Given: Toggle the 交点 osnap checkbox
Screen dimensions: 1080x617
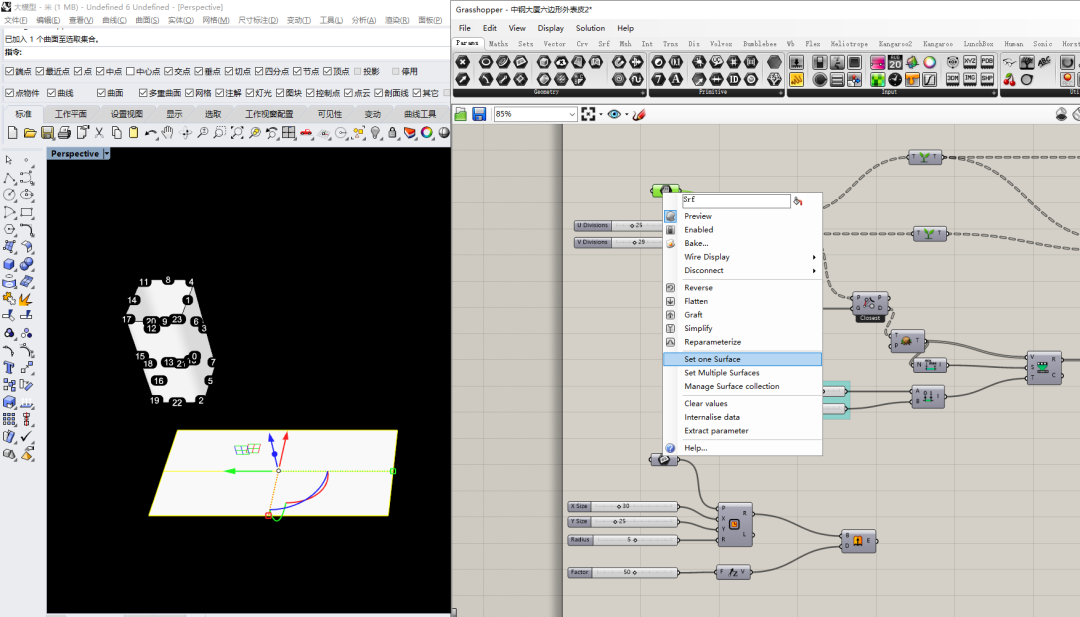Looking at the screenshot, I should click(169, 71).
